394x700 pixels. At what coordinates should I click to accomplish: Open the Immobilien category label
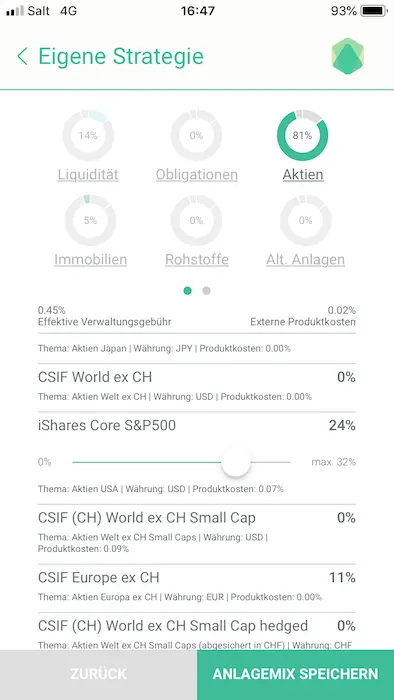pos(91,259)
